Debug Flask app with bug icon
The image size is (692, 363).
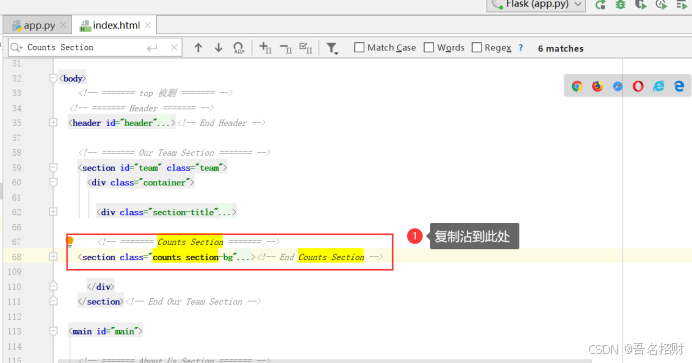click(x=621, y=5)
